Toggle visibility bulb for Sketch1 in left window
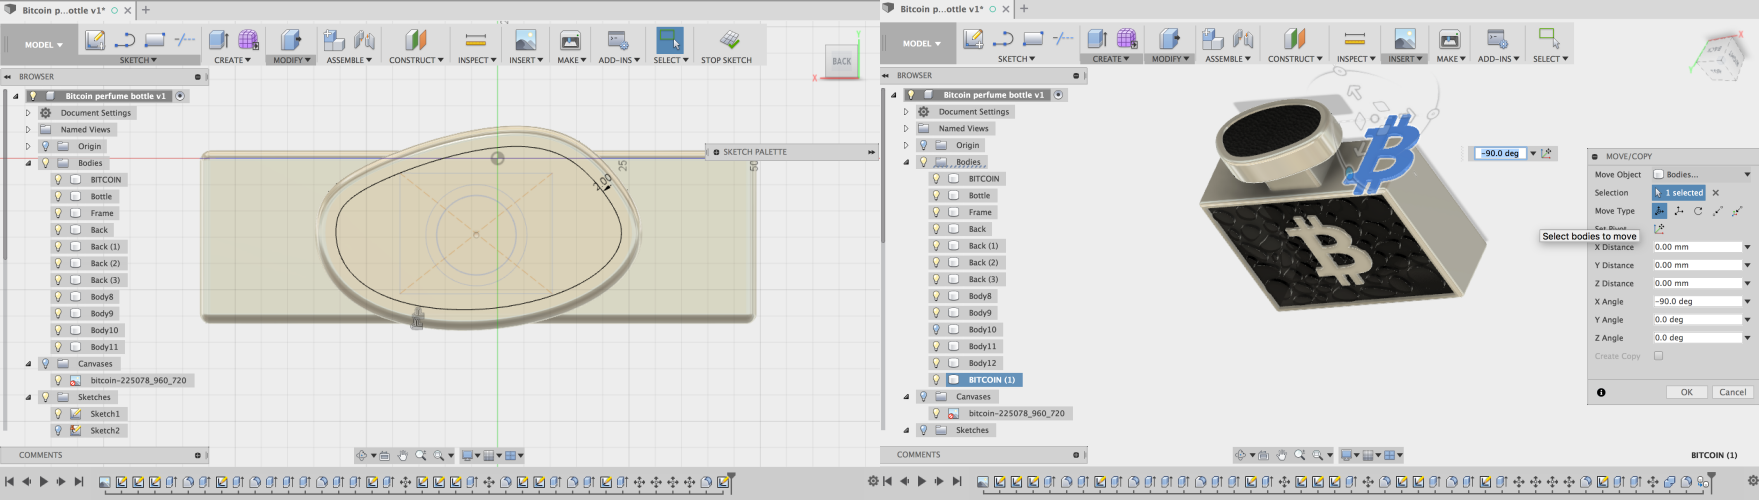1759x500 pixels. [58, 414]
